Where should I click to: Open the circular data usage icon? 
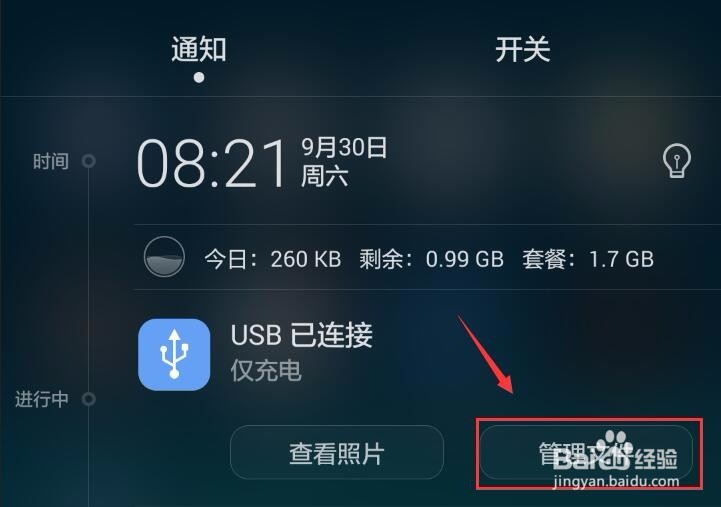click(164, 257)
